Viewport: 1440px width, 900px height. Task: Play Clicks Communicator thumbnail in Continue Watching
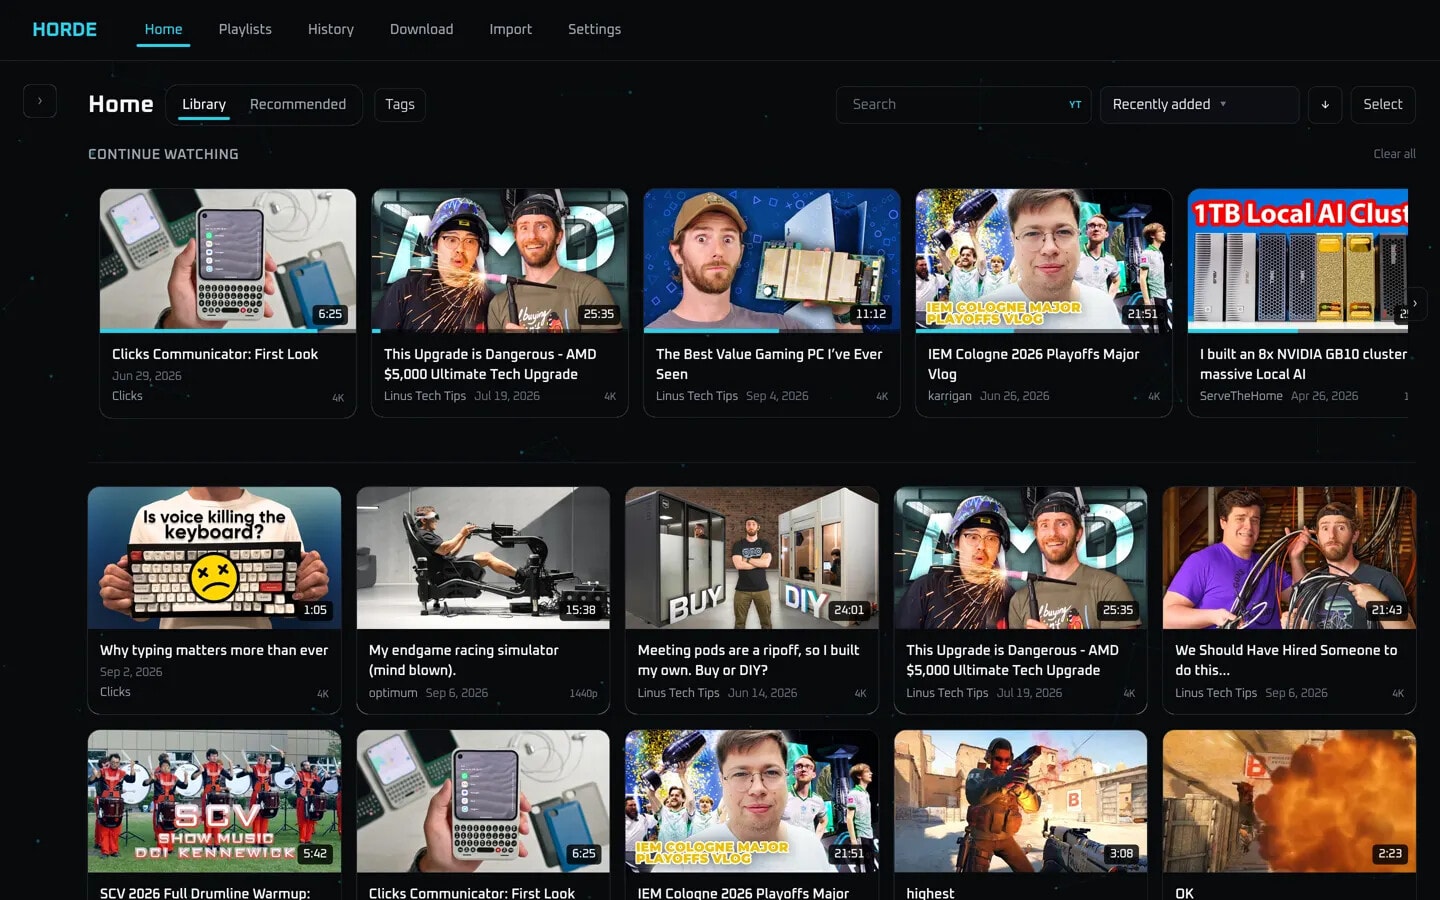pos(228,259)
